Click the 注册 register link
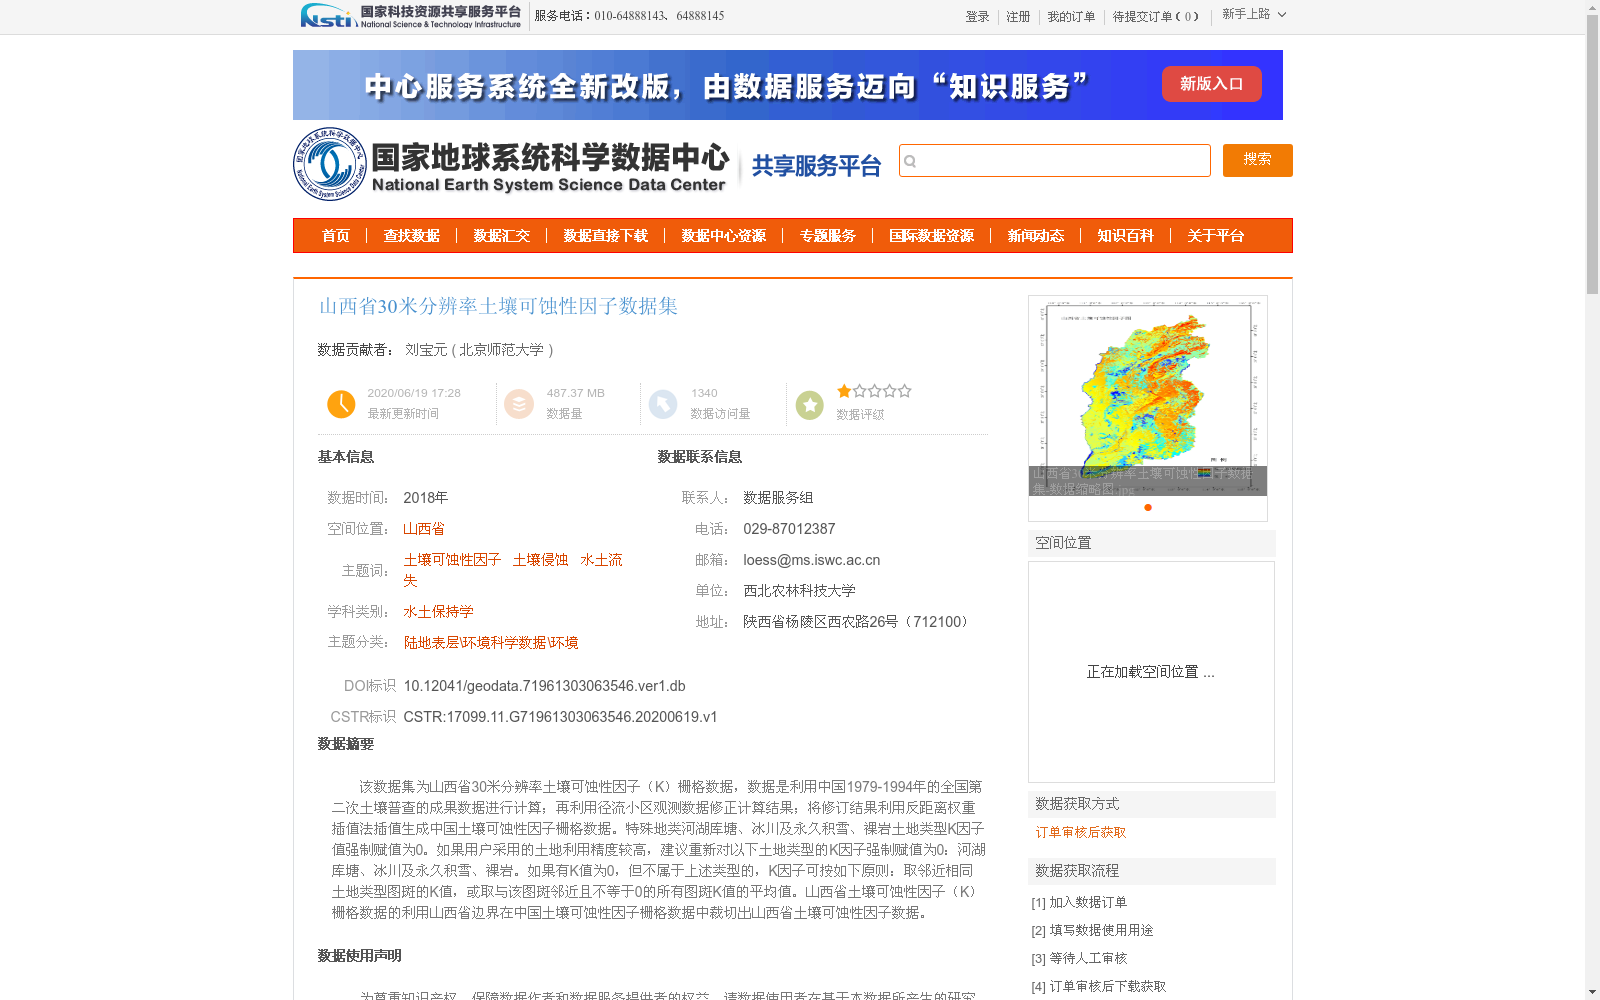Screen dimensions: 1600x1000 (1018, 17)
